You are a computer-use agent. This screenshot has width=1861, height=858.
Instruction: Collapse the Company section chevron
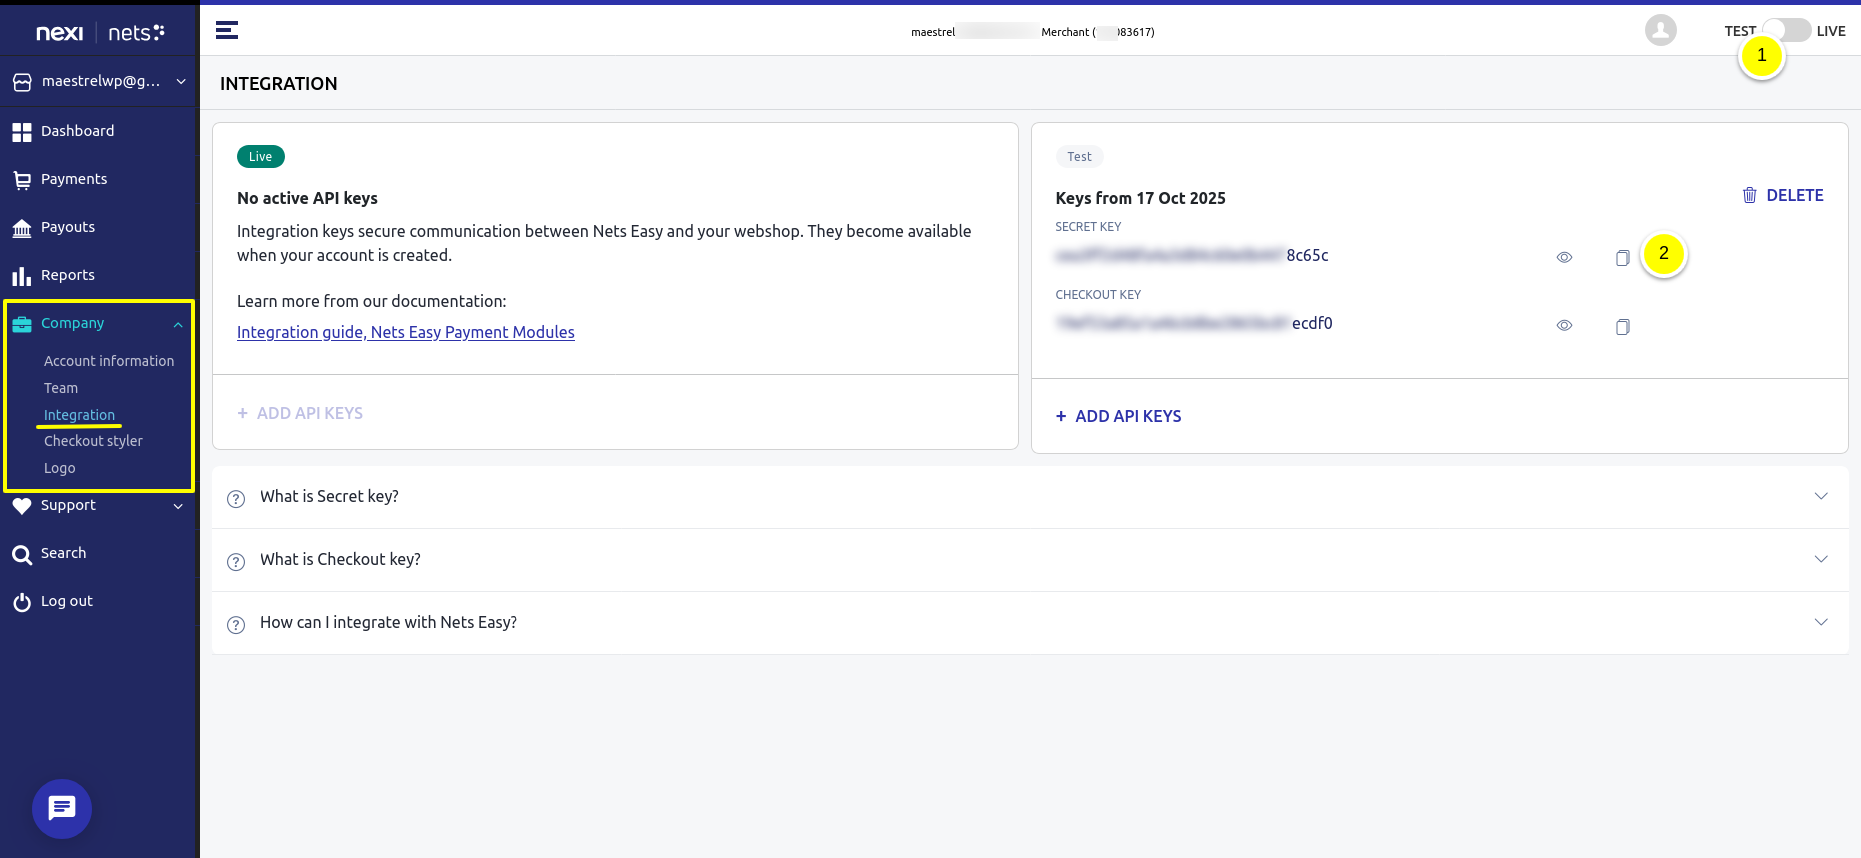coord(178,324)
